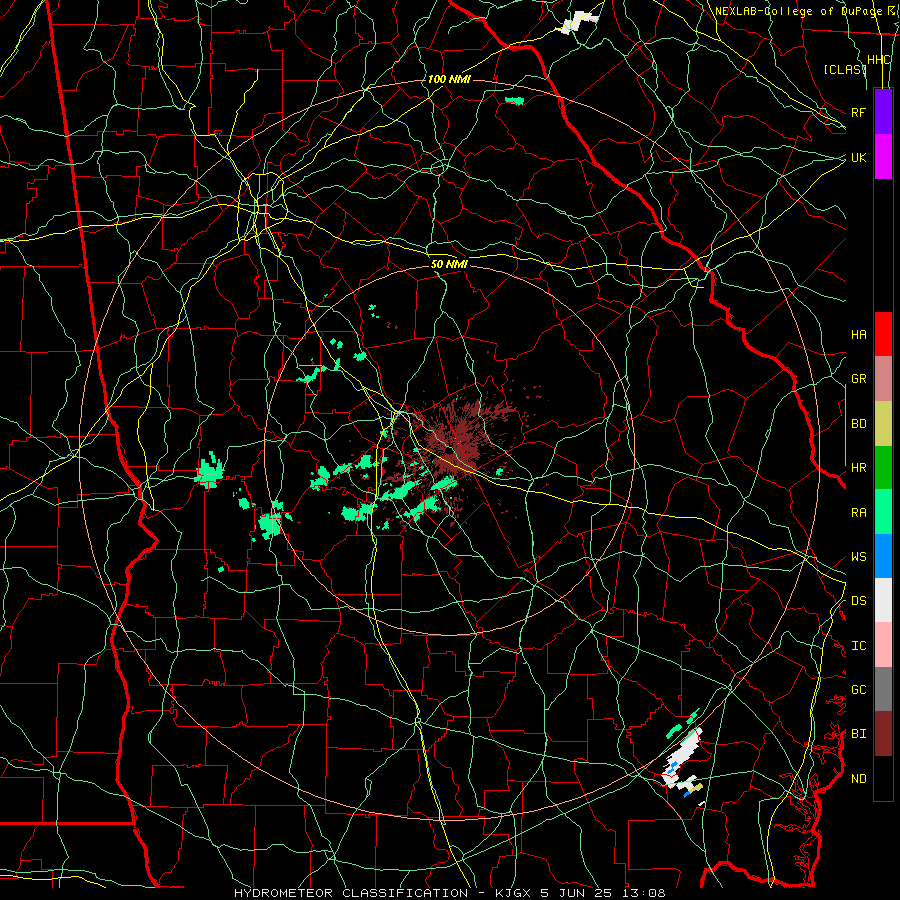Select the IC light pink legend swatch
900x900 pixels.
[883, 645]
